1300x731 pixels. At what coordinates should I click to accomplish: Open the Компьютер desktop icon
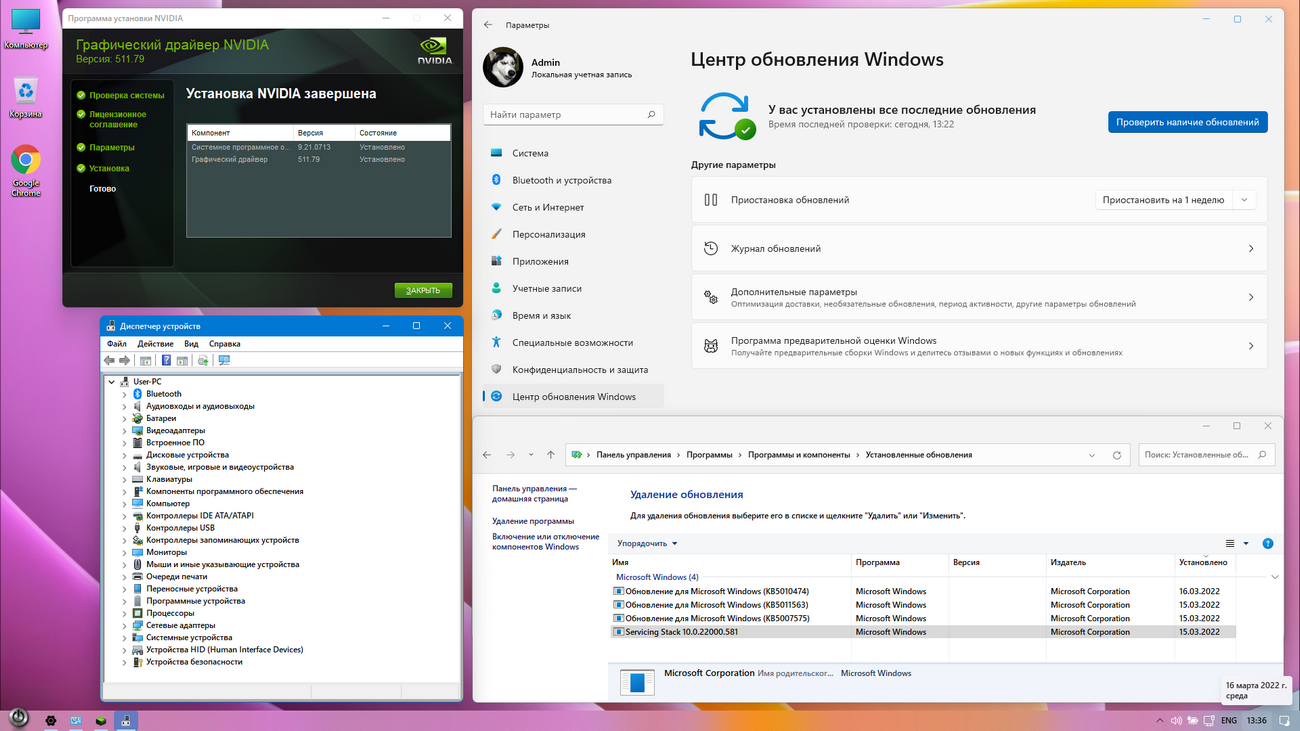[26, 28]
